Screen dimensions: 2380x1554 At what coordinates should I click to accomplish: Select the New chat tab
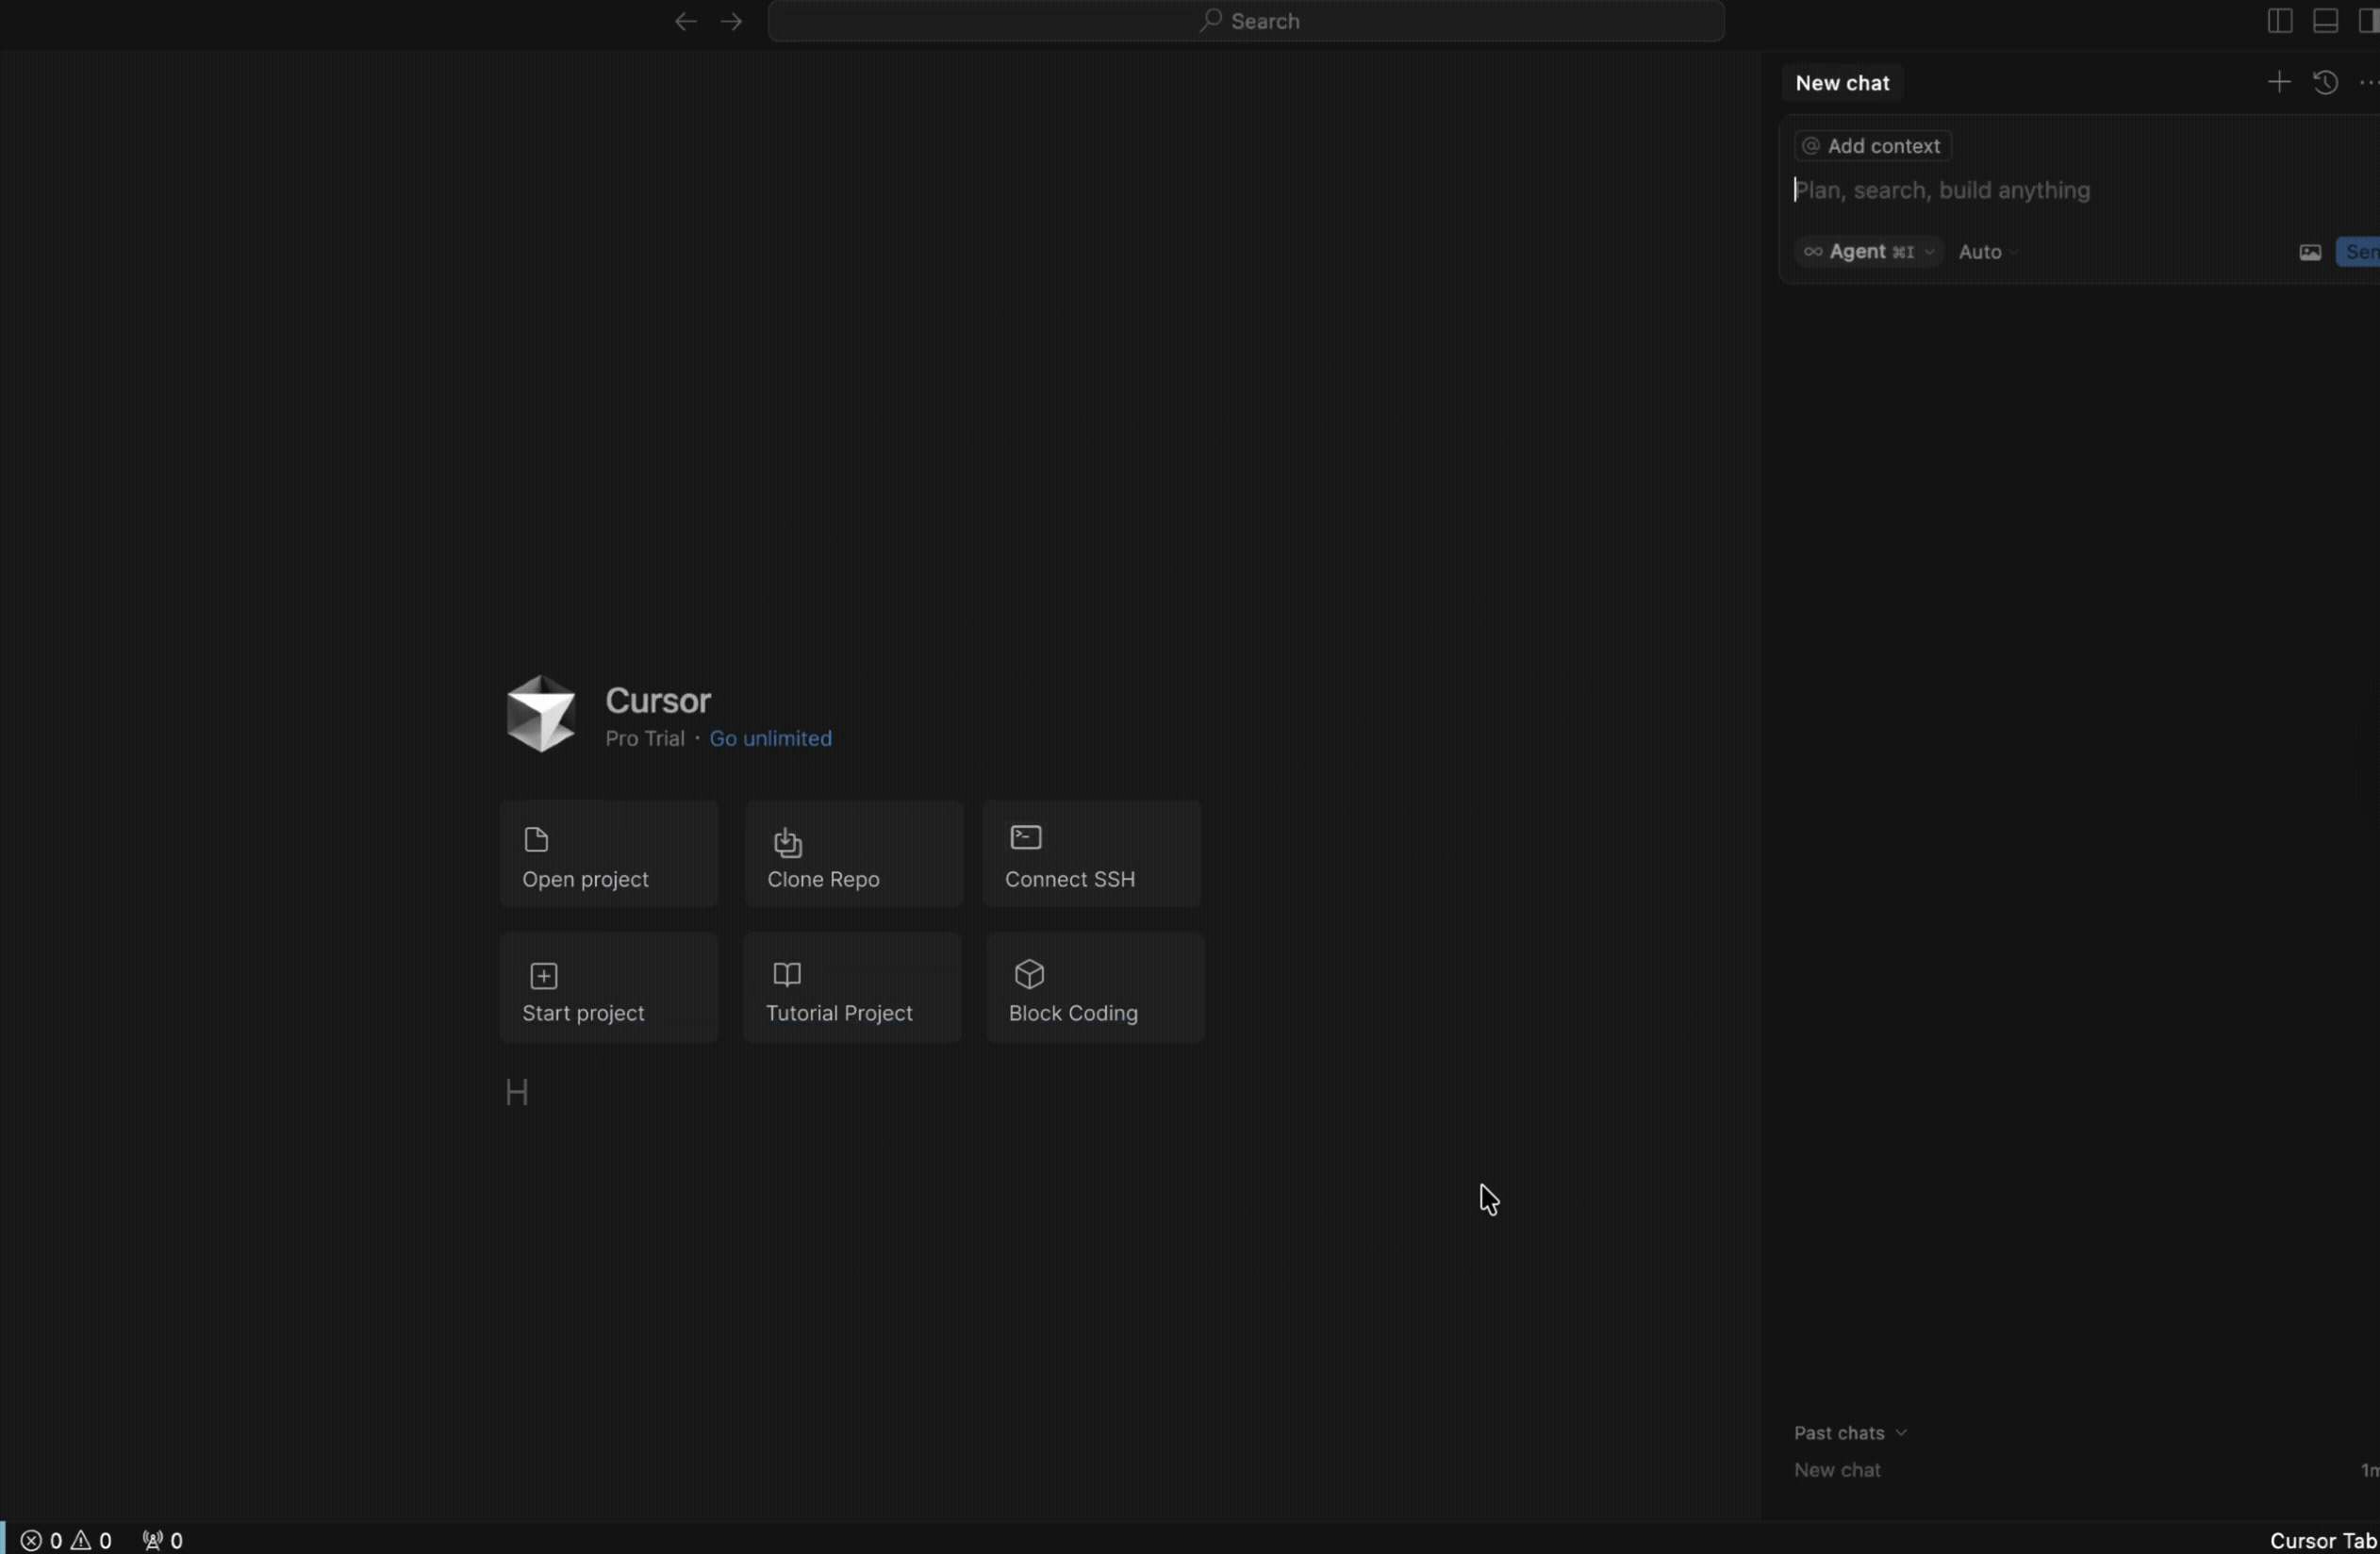[1842, 83]
